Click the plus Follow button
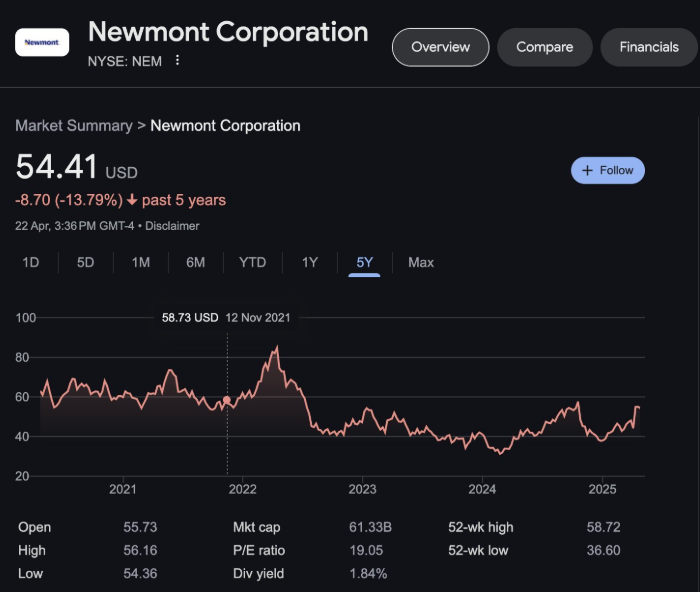 pos(607,170)
